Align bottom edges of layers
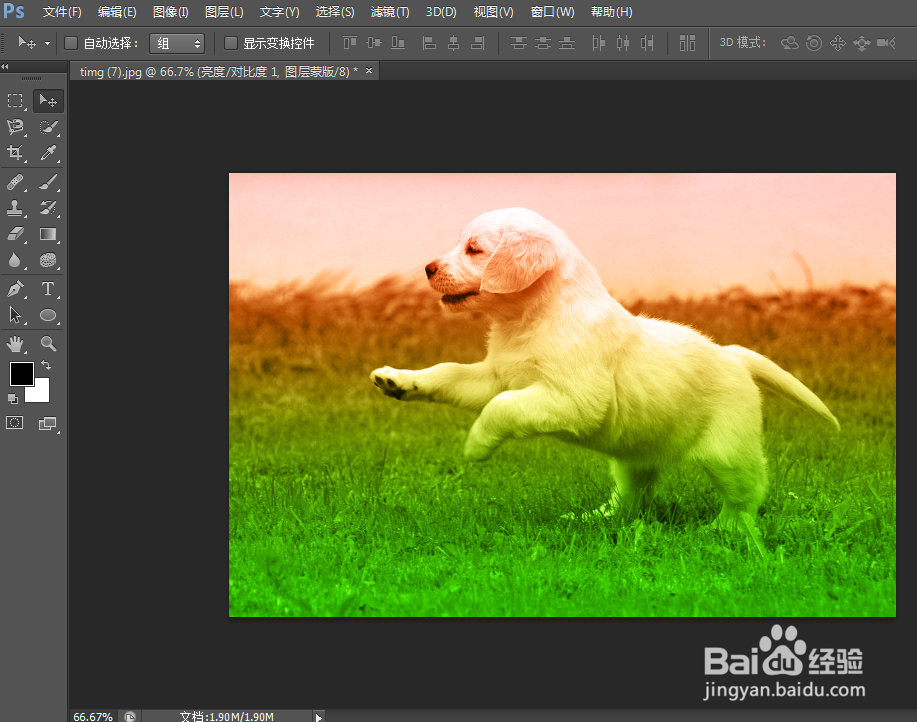The image size is (917, 722). pyautogui.click(x=398, y=43)
